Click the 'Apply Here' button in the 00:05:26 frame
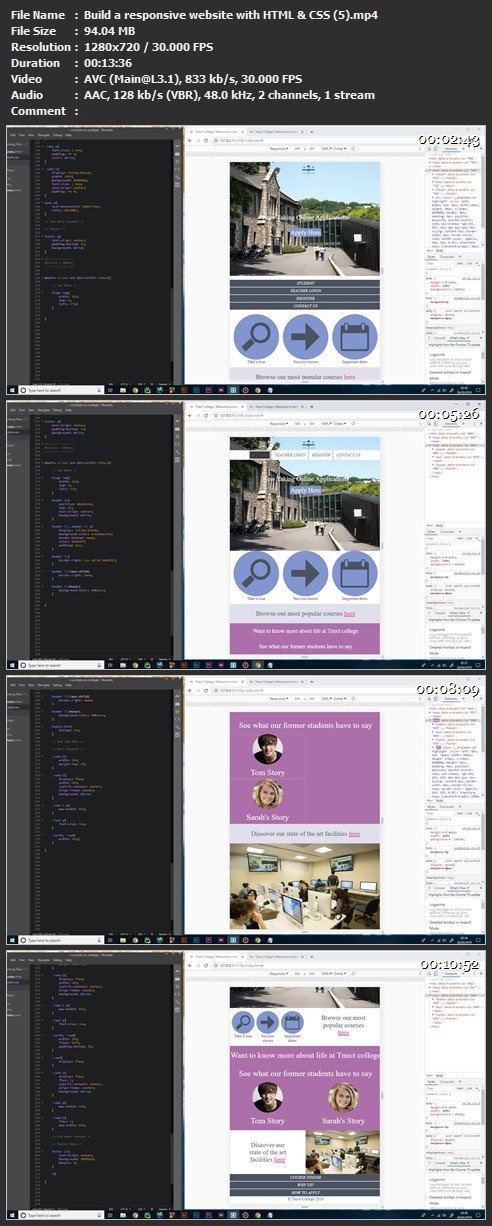Viewport: 492px width, 1226px height. (306, 491)
